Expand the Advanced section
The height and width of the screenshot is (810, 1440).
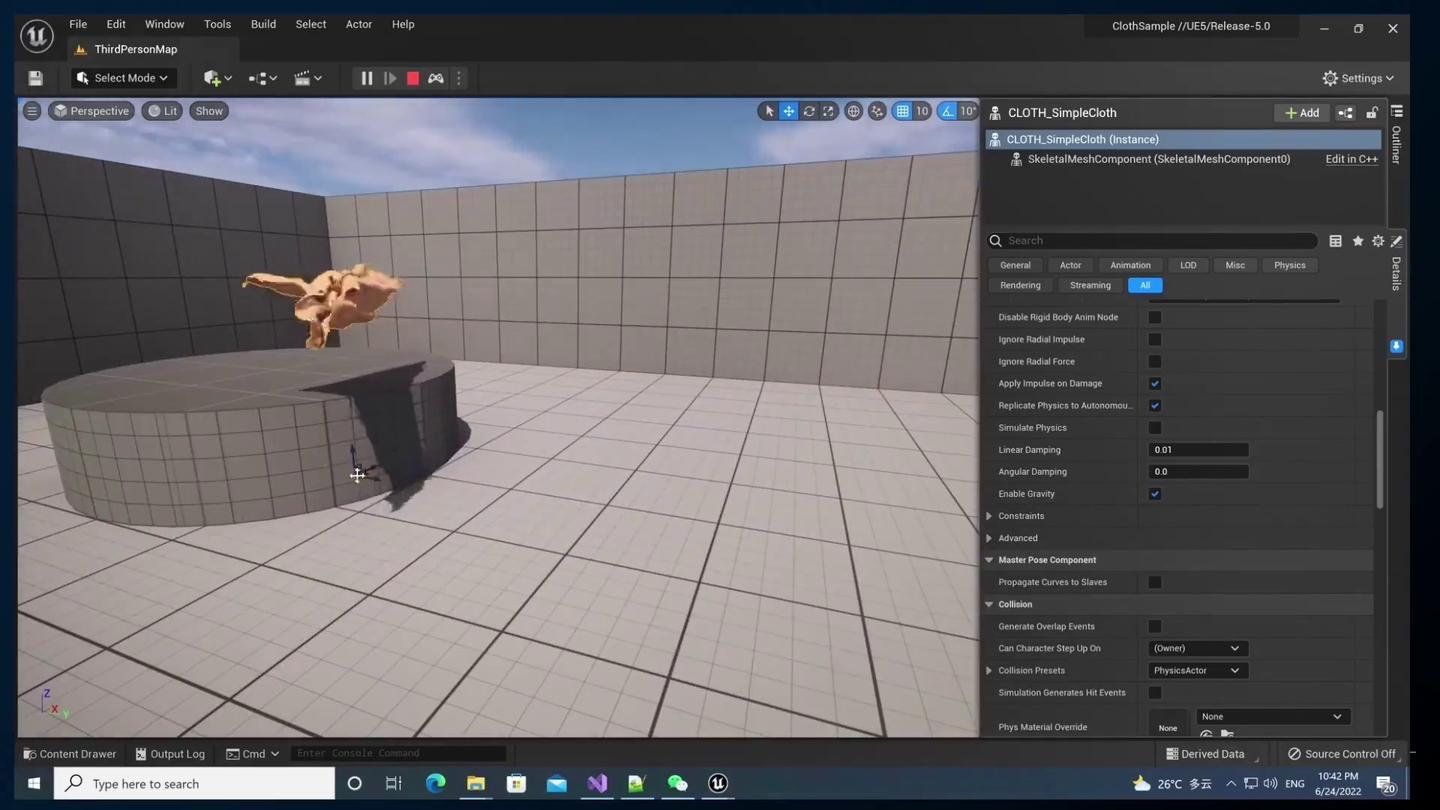[x=989, y=538]
